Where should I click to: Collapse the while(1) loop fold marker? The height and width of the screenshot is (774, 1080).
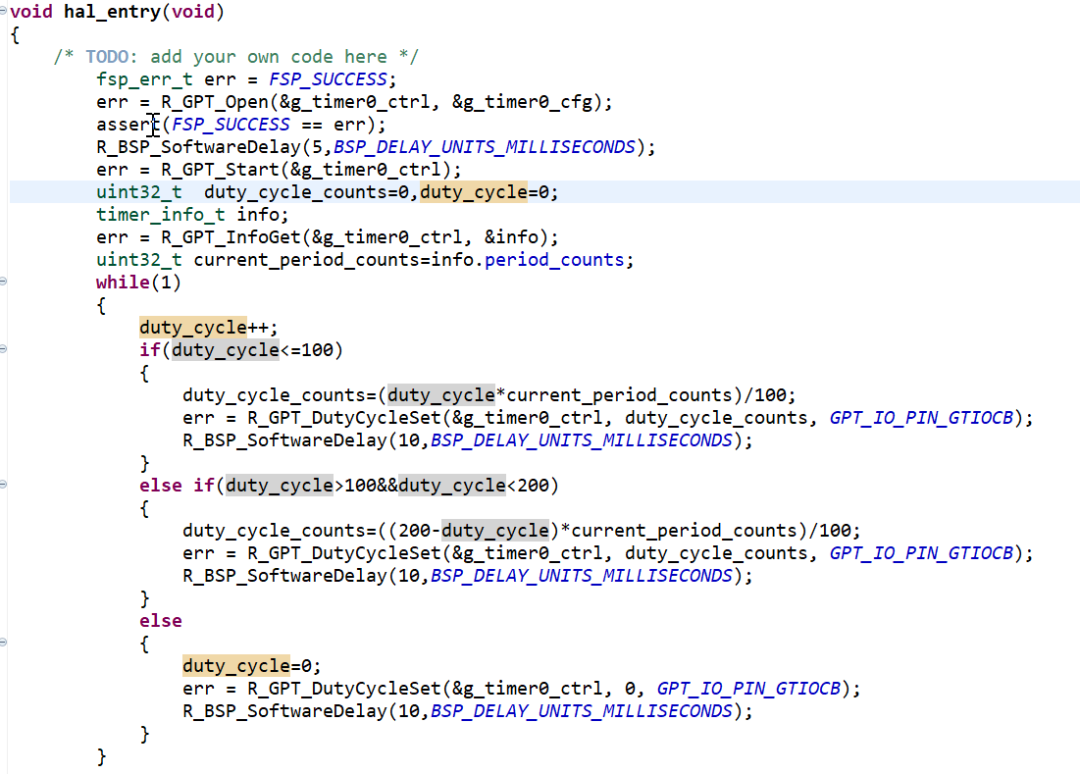tap(4, 282)
